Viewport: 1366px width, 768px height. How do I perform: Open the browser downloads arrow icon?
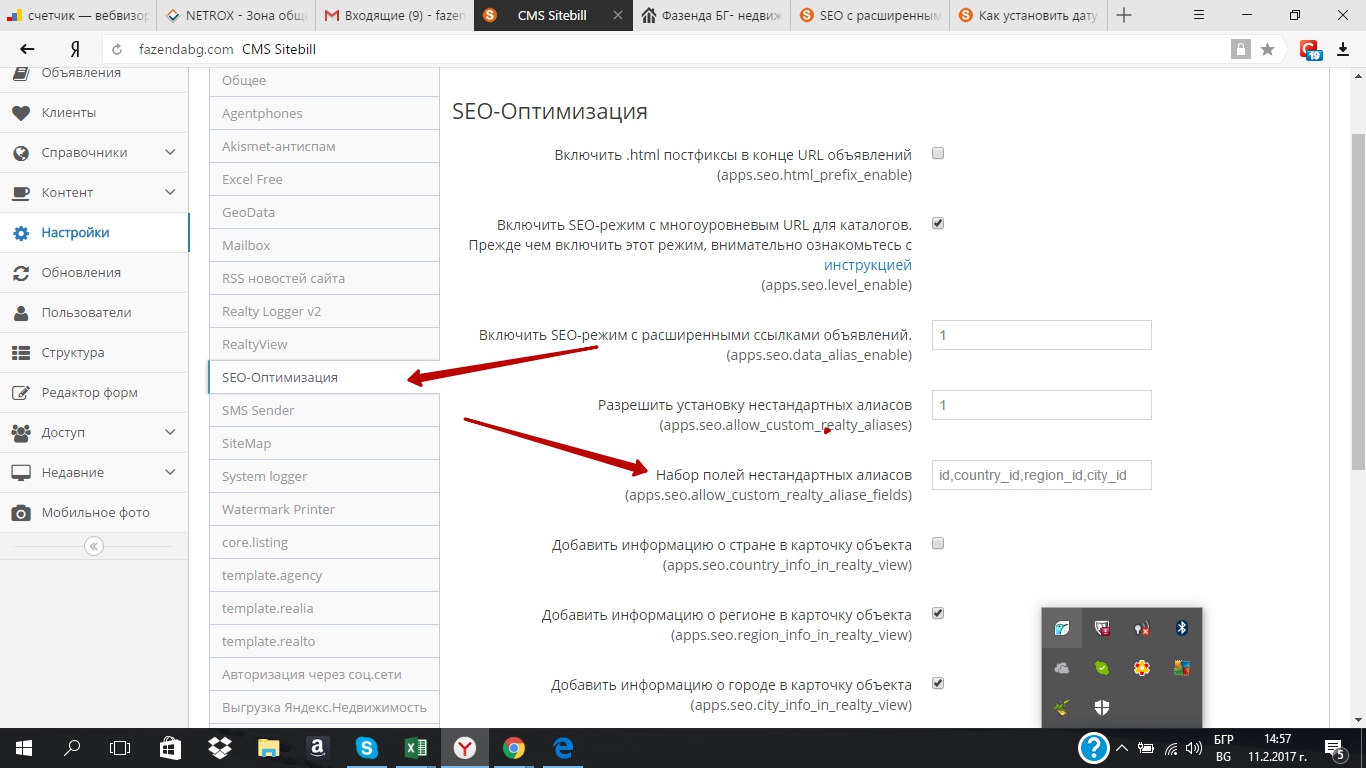1343,49
